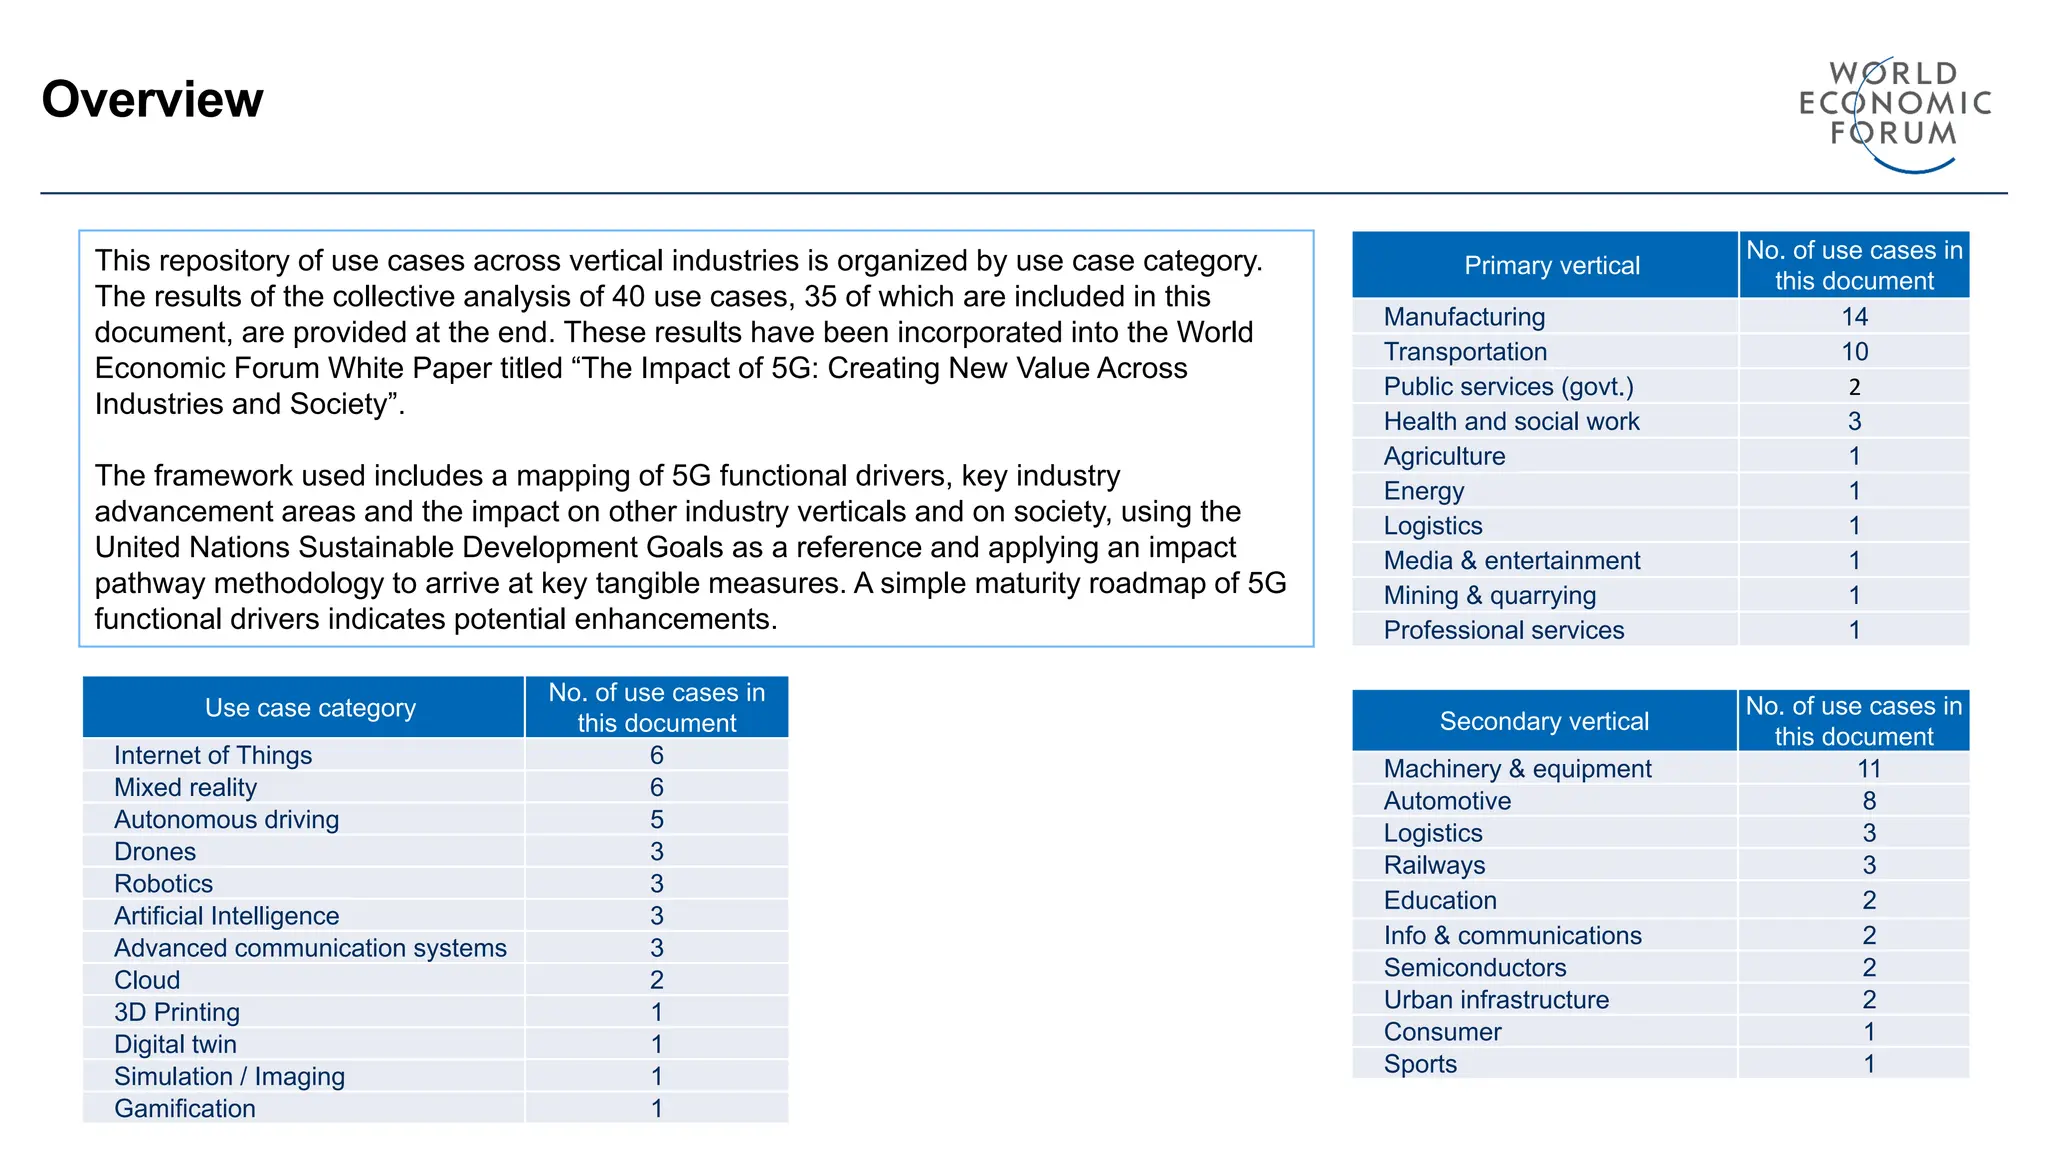The width and height of the screenshot is (2048, 1152).
Task: Click the Urban infrastructure row
Action: coord(1496,999)
